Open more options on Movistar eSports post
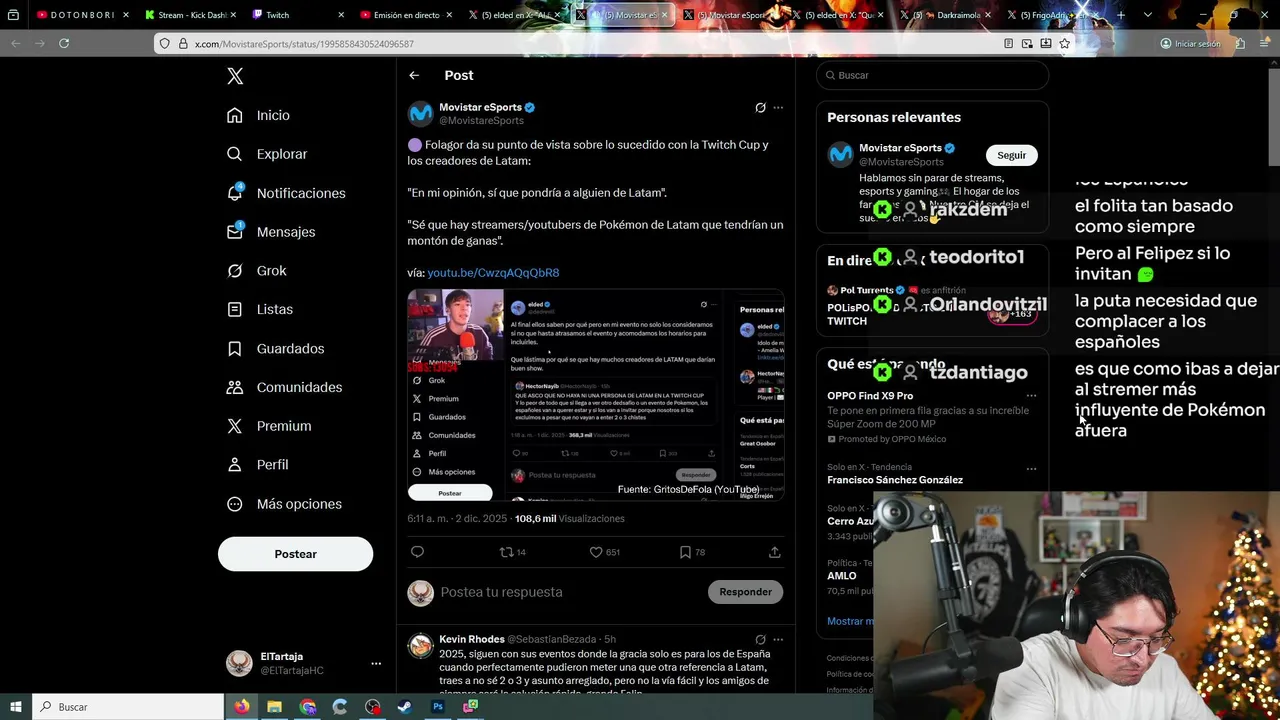This screenshot has width=1280, height=720. [x=778, y=108]
